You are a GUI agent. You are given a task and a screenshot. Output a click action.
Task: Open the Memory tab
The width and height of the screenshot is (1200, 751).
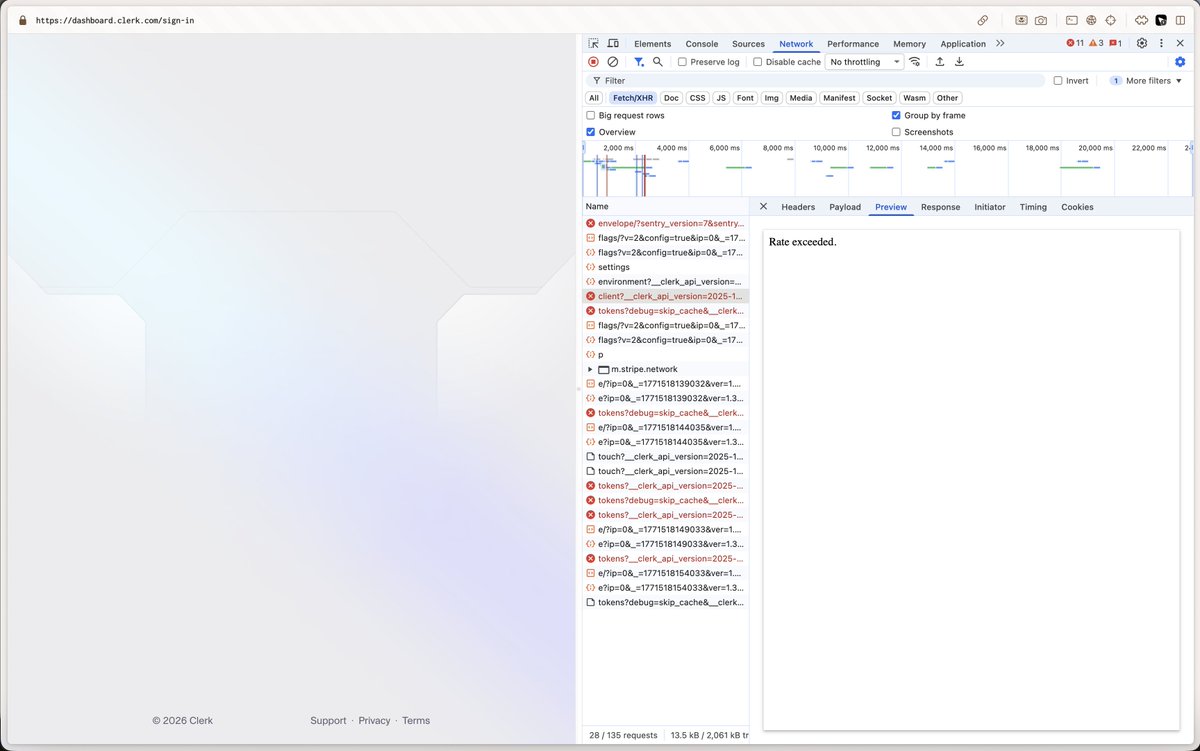(x=910, y=44)
